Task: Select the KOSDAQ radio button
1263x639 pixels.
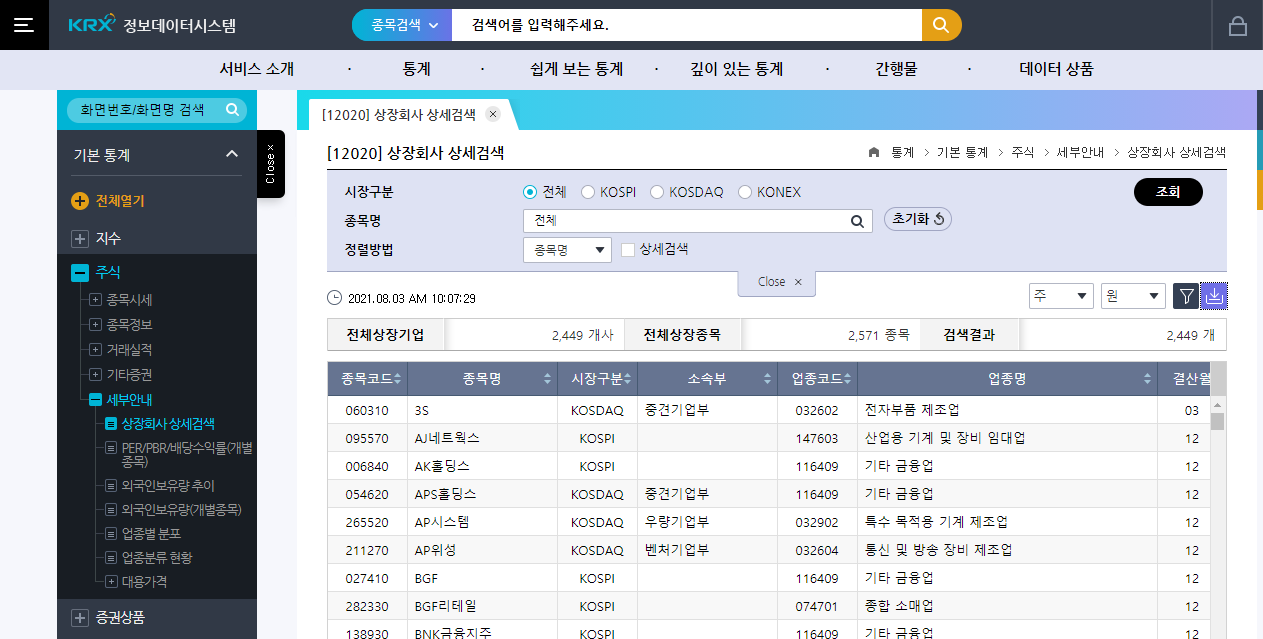Action: click(x=657, y=192)
